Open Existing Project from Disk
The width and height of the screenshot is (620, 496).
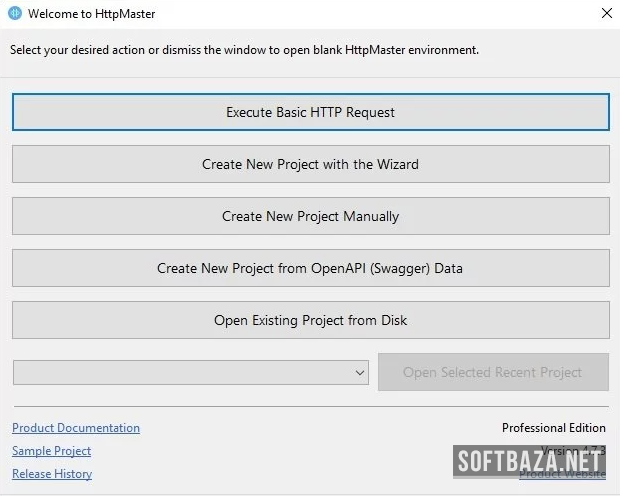pos(310,320)
